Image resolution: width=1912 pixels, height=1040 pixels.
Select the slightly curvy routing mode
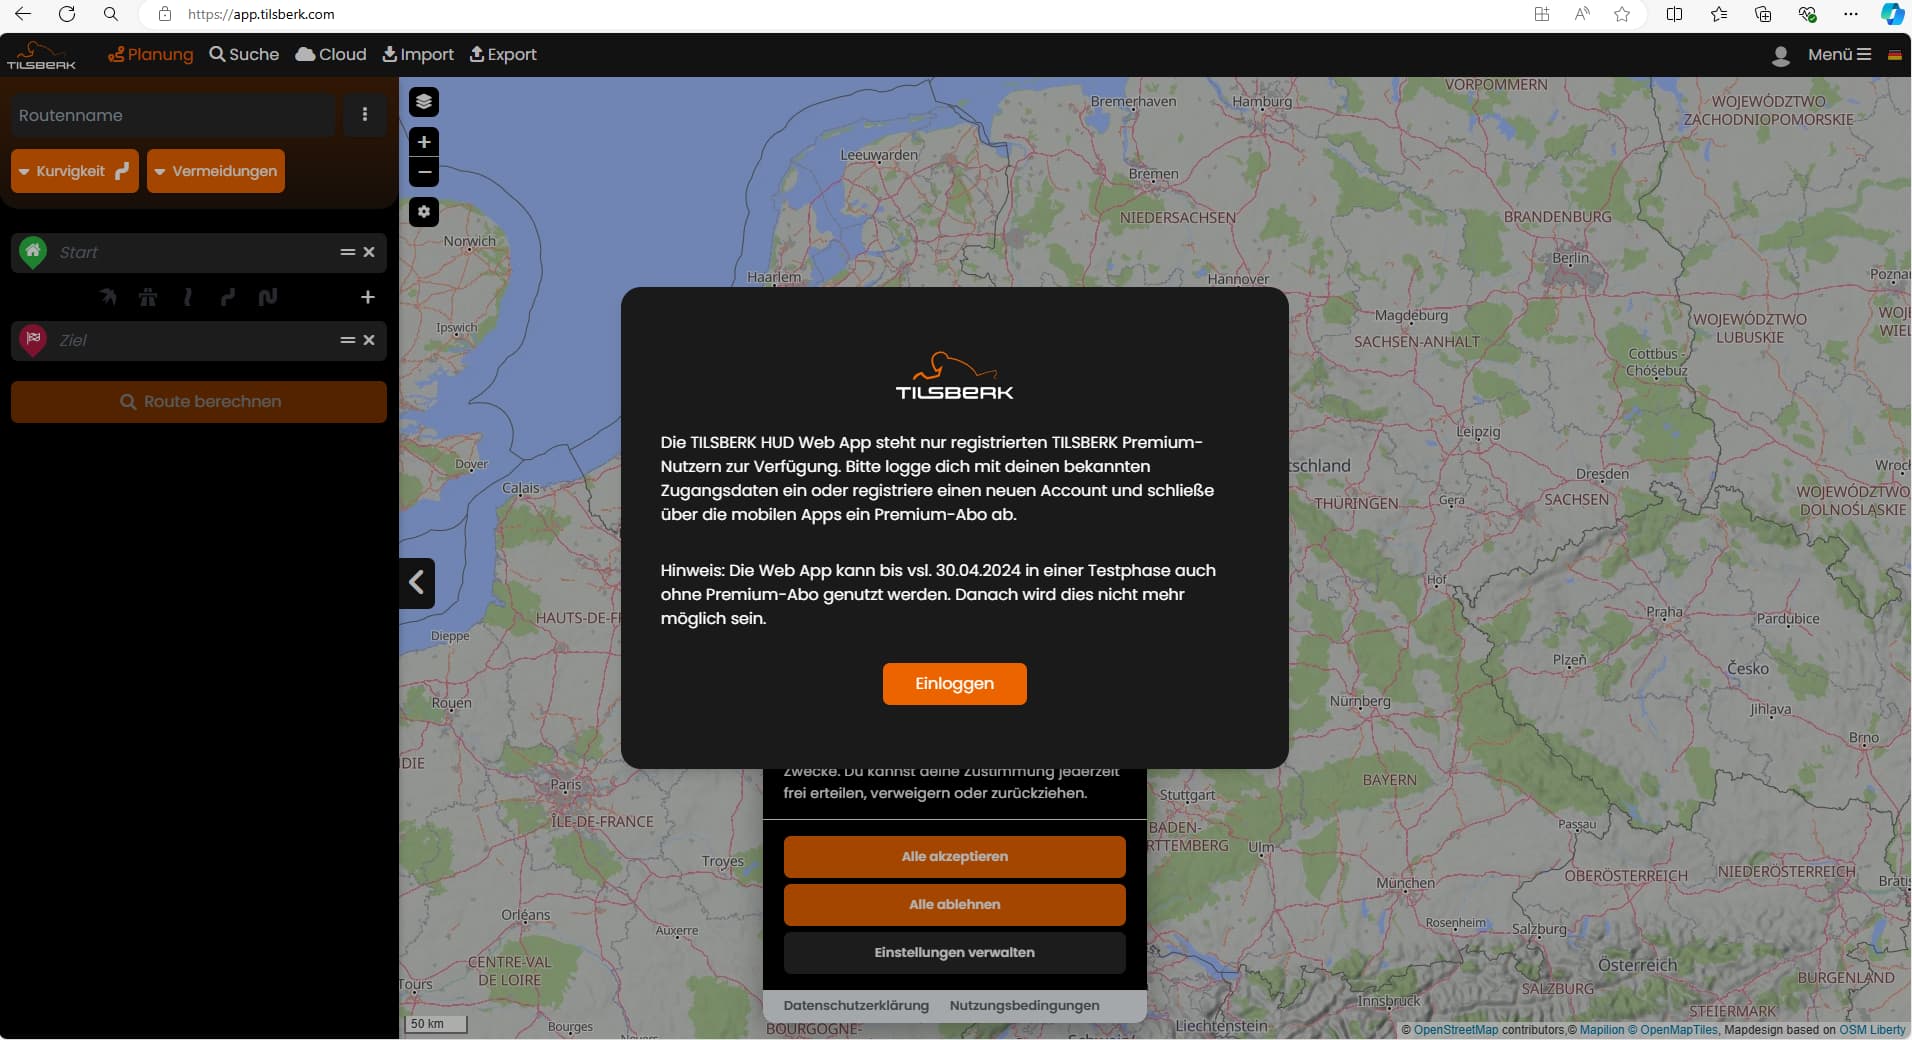[188, 297]
